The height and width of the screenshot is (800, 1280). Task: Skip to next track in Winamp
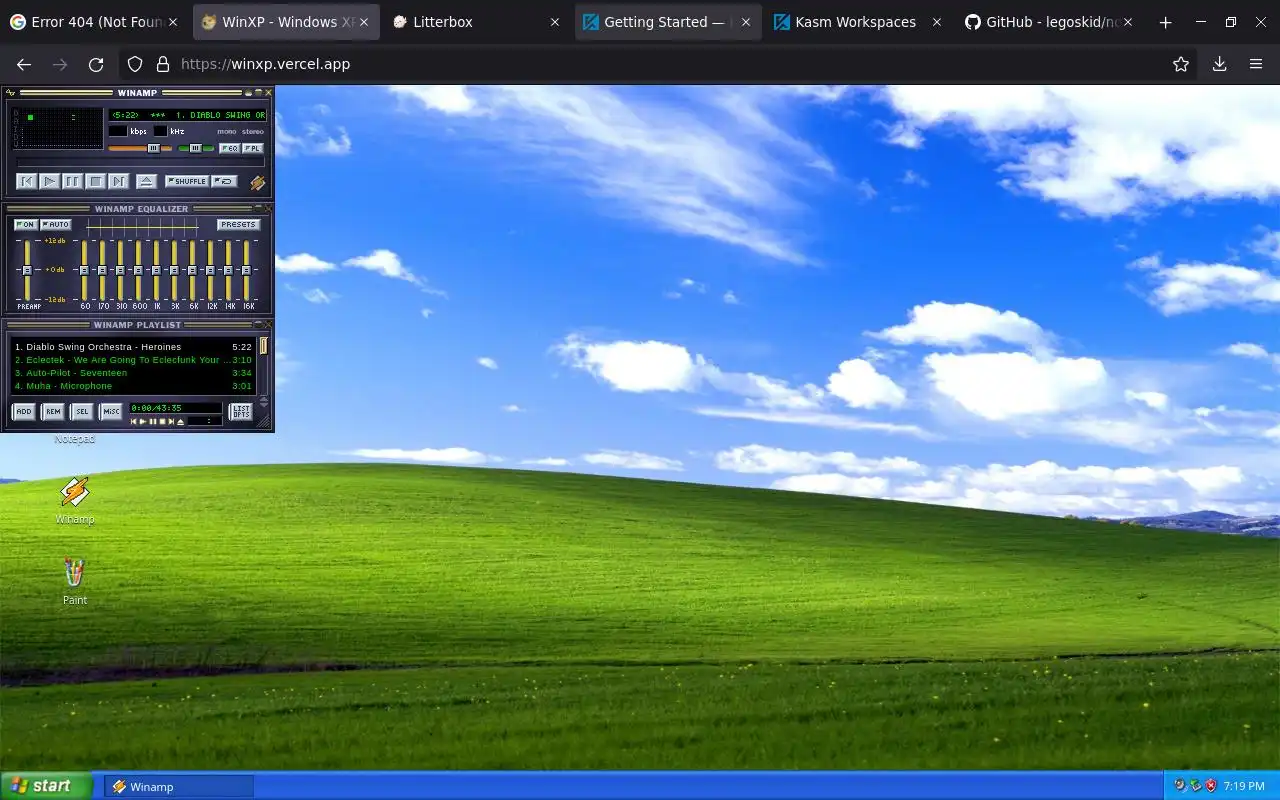[119, 181]
